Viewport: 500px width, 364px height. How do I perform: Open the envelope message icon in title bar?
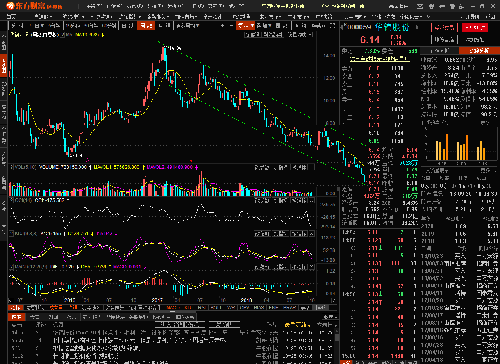tap(420, 6)
